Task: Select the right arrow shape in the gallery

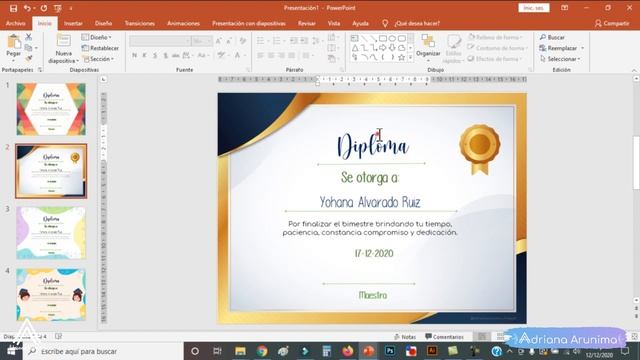Action: click(x=382, y=48)
